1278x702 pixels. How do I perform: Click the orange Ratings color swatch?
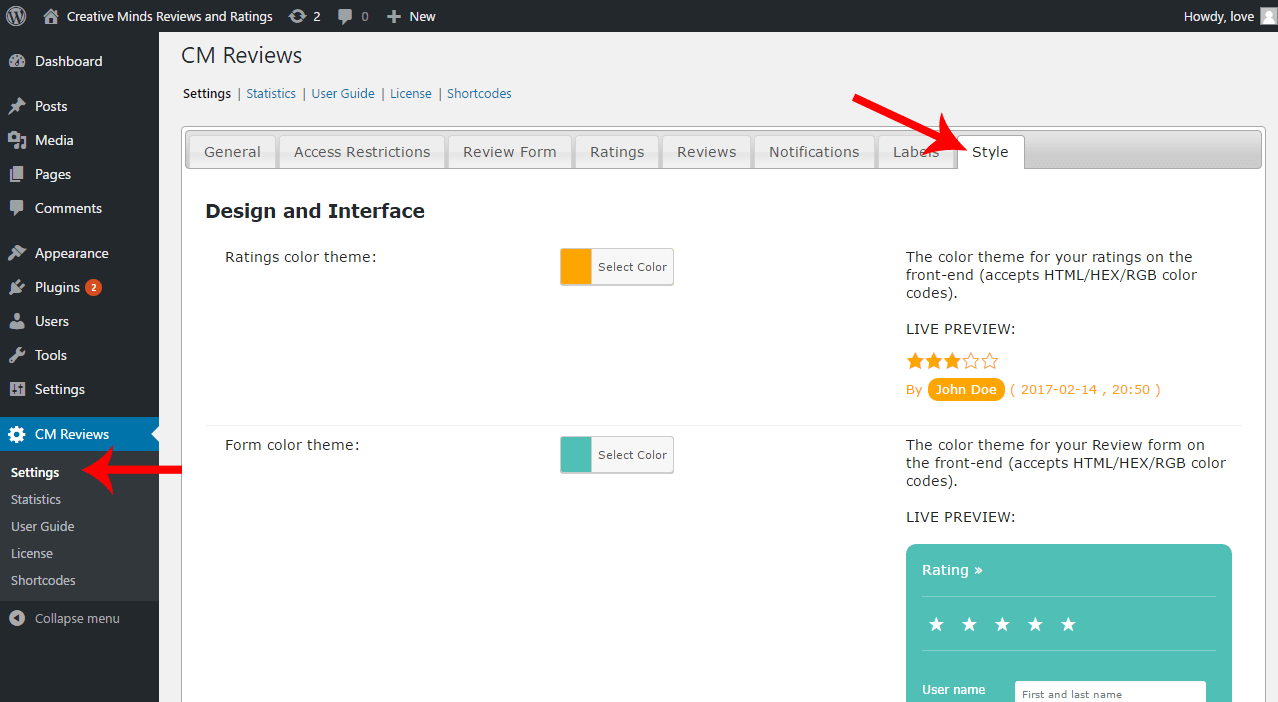576,267
